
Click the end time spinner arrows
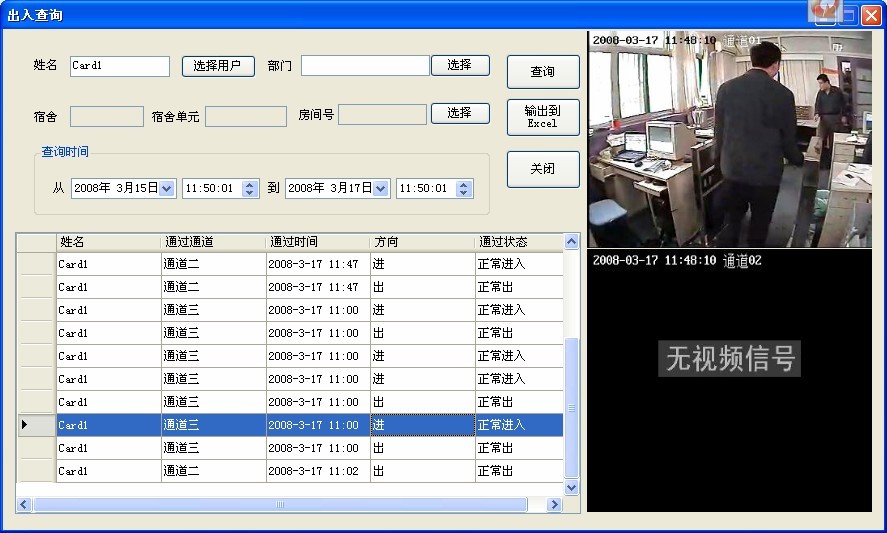(464, 188)
